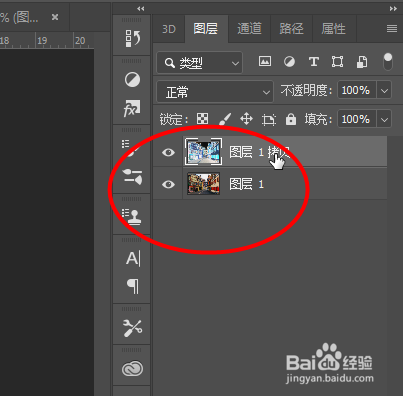
Task: Lock artboard nesting icon
Action: point(269,119)
